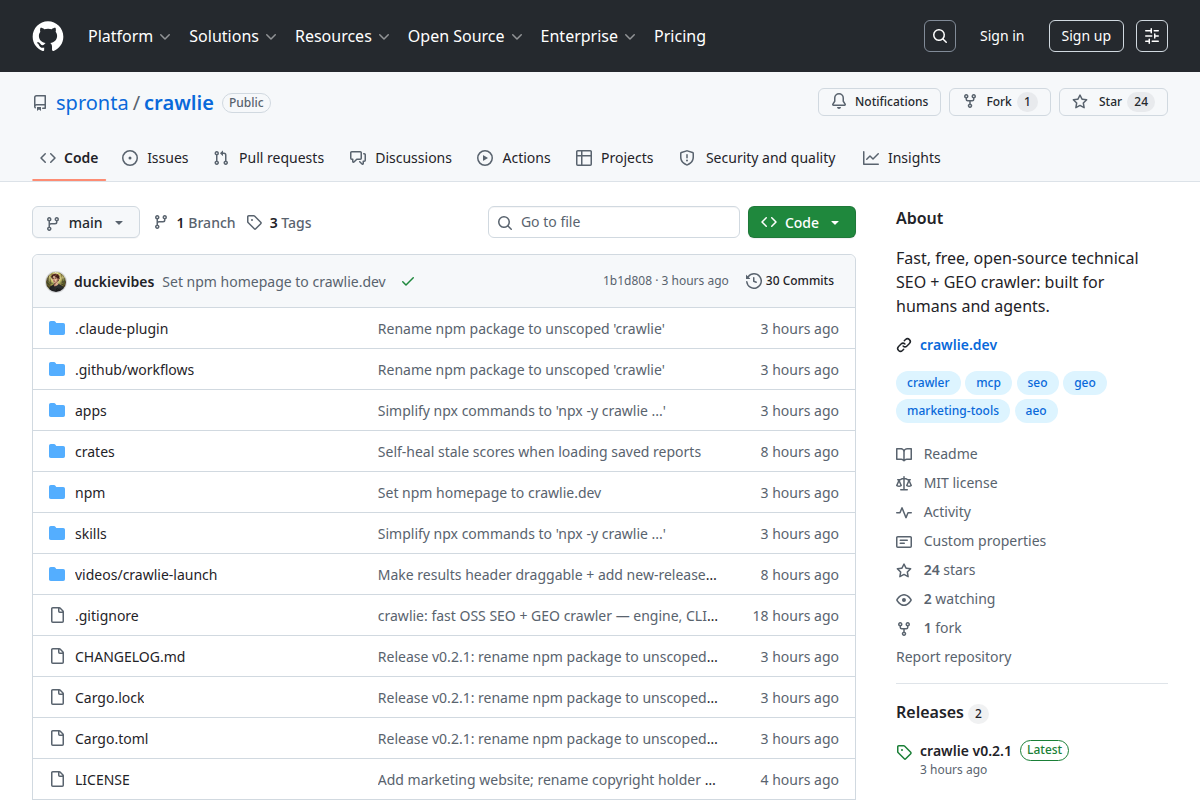Click duckievibes avatar thumbnail
This screenshot has width=1200, height=800.
pyautogui.click(x=56, y=281)
